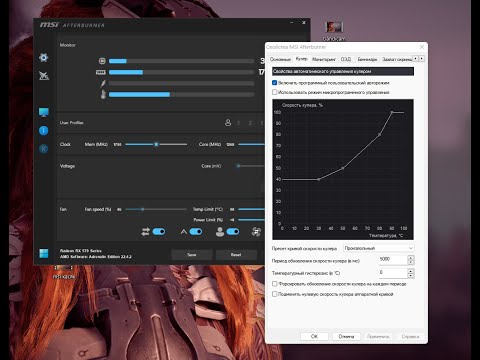Launch Kombustor with the K sidebar icon

coord(44,149)
